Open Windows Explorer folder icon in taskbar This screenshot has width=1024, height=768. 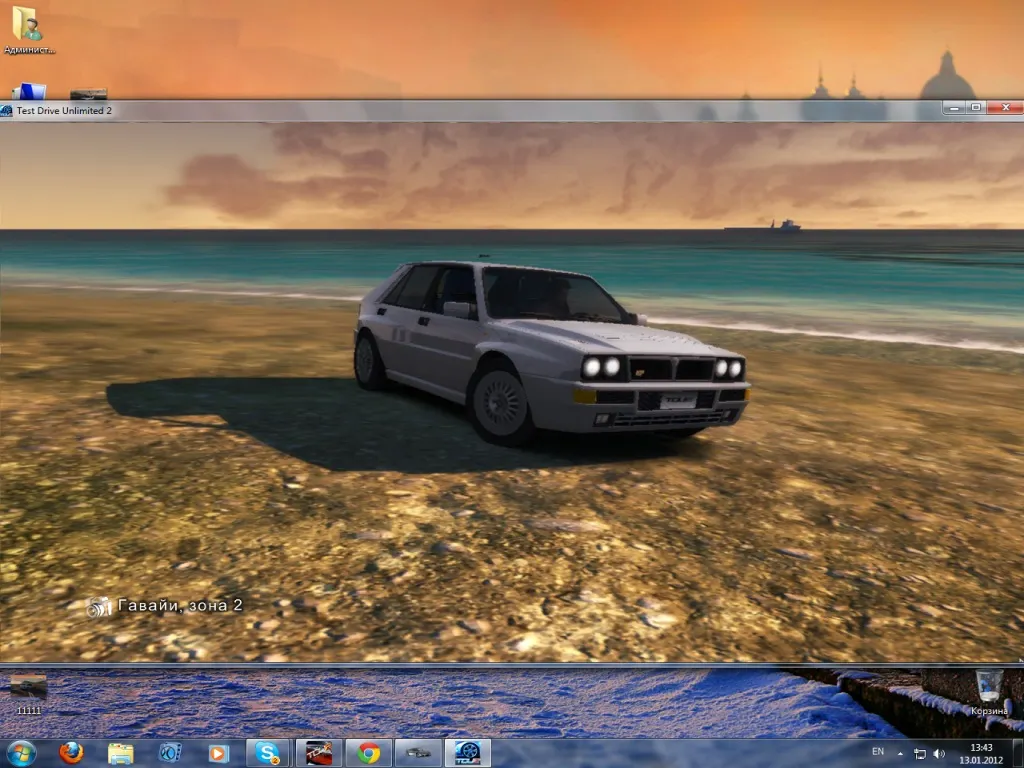(x=120, y=754)
